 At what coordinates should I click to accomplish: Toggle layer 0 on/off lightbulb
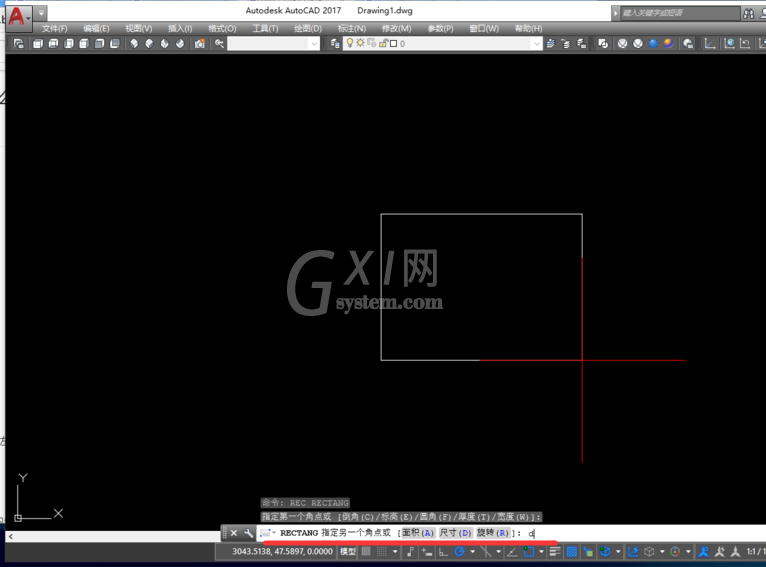(x=350, y=43)
